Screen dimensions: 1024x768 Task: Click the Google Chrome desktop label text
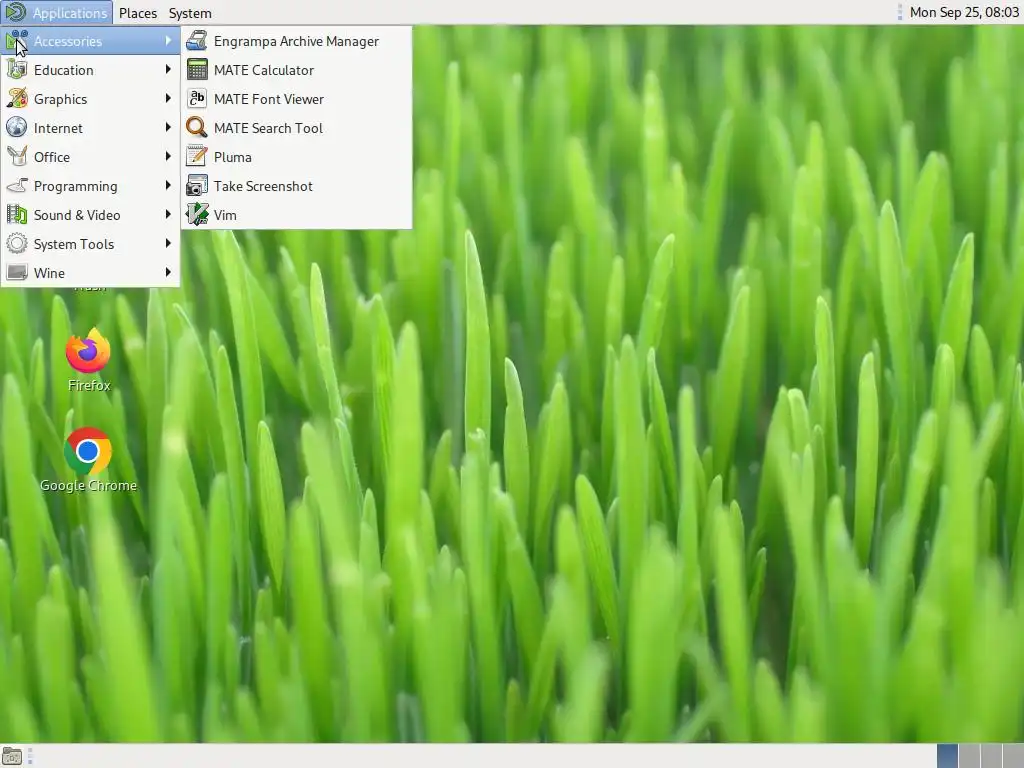pos(88,485)
